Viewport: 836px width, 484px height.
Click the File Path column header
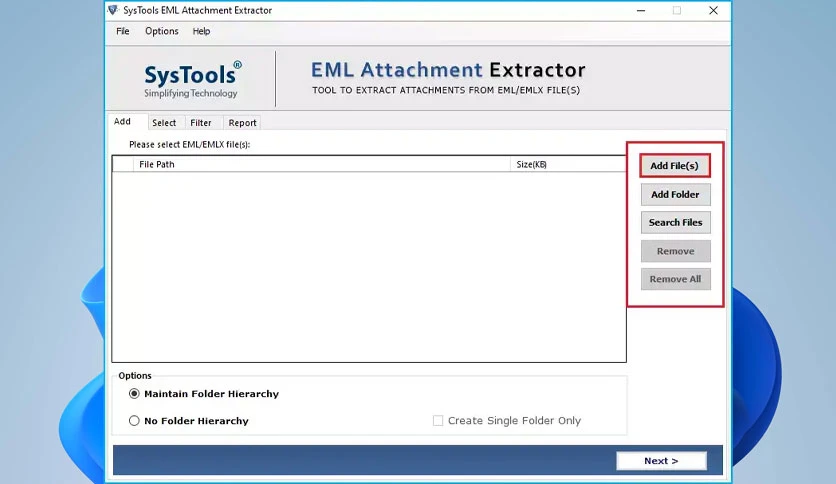[321, 164]
